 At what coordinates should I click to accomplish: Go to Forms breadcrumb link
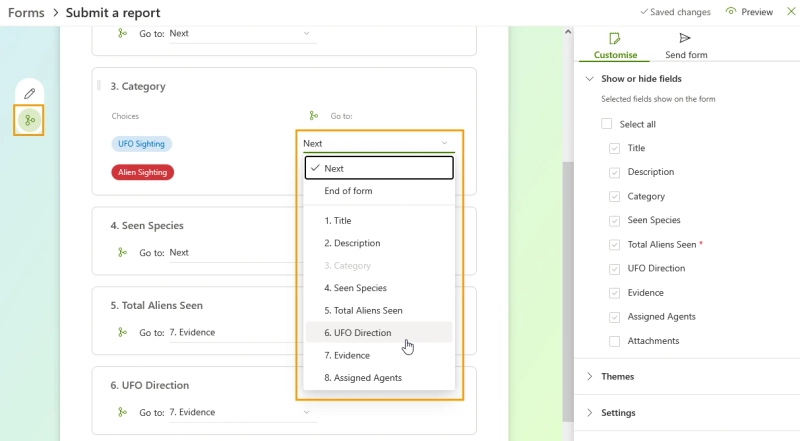point(26,12)
